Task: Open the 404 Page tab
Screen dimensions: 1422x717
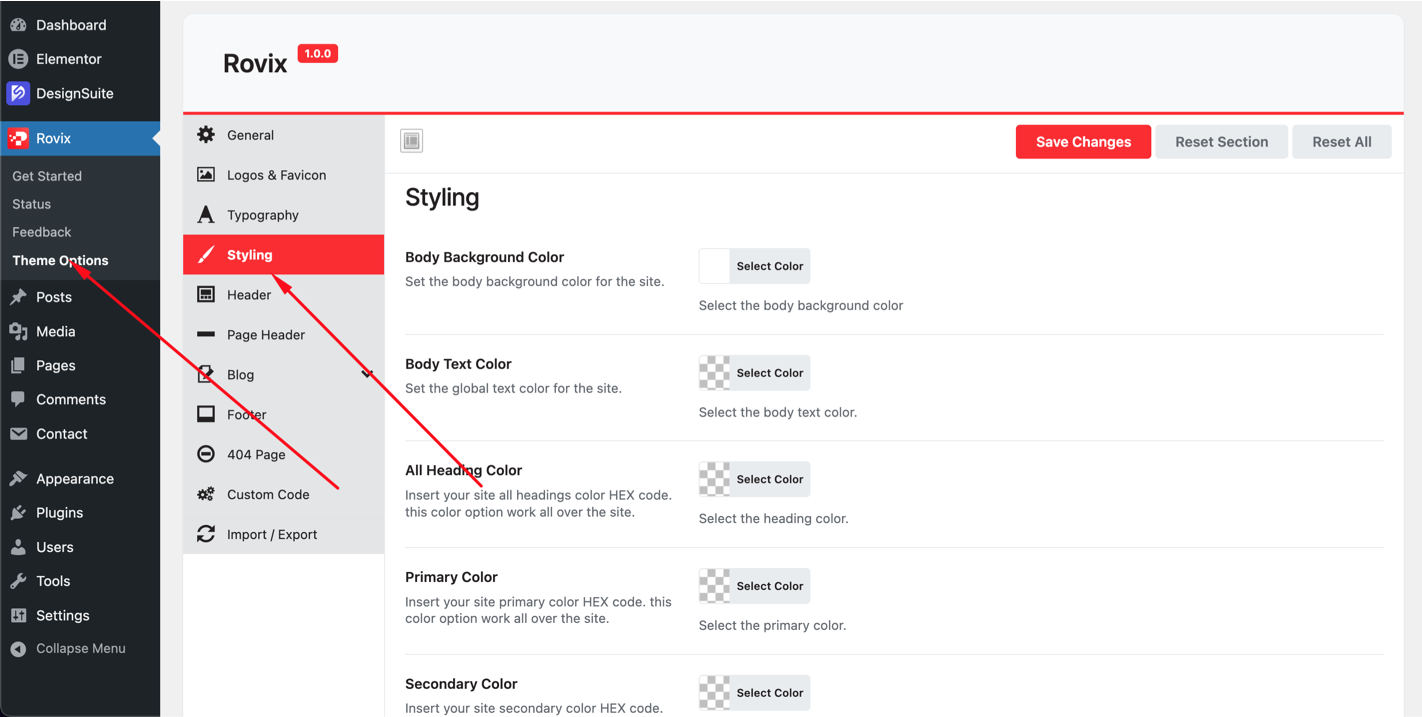Action: tap(284, 455)
